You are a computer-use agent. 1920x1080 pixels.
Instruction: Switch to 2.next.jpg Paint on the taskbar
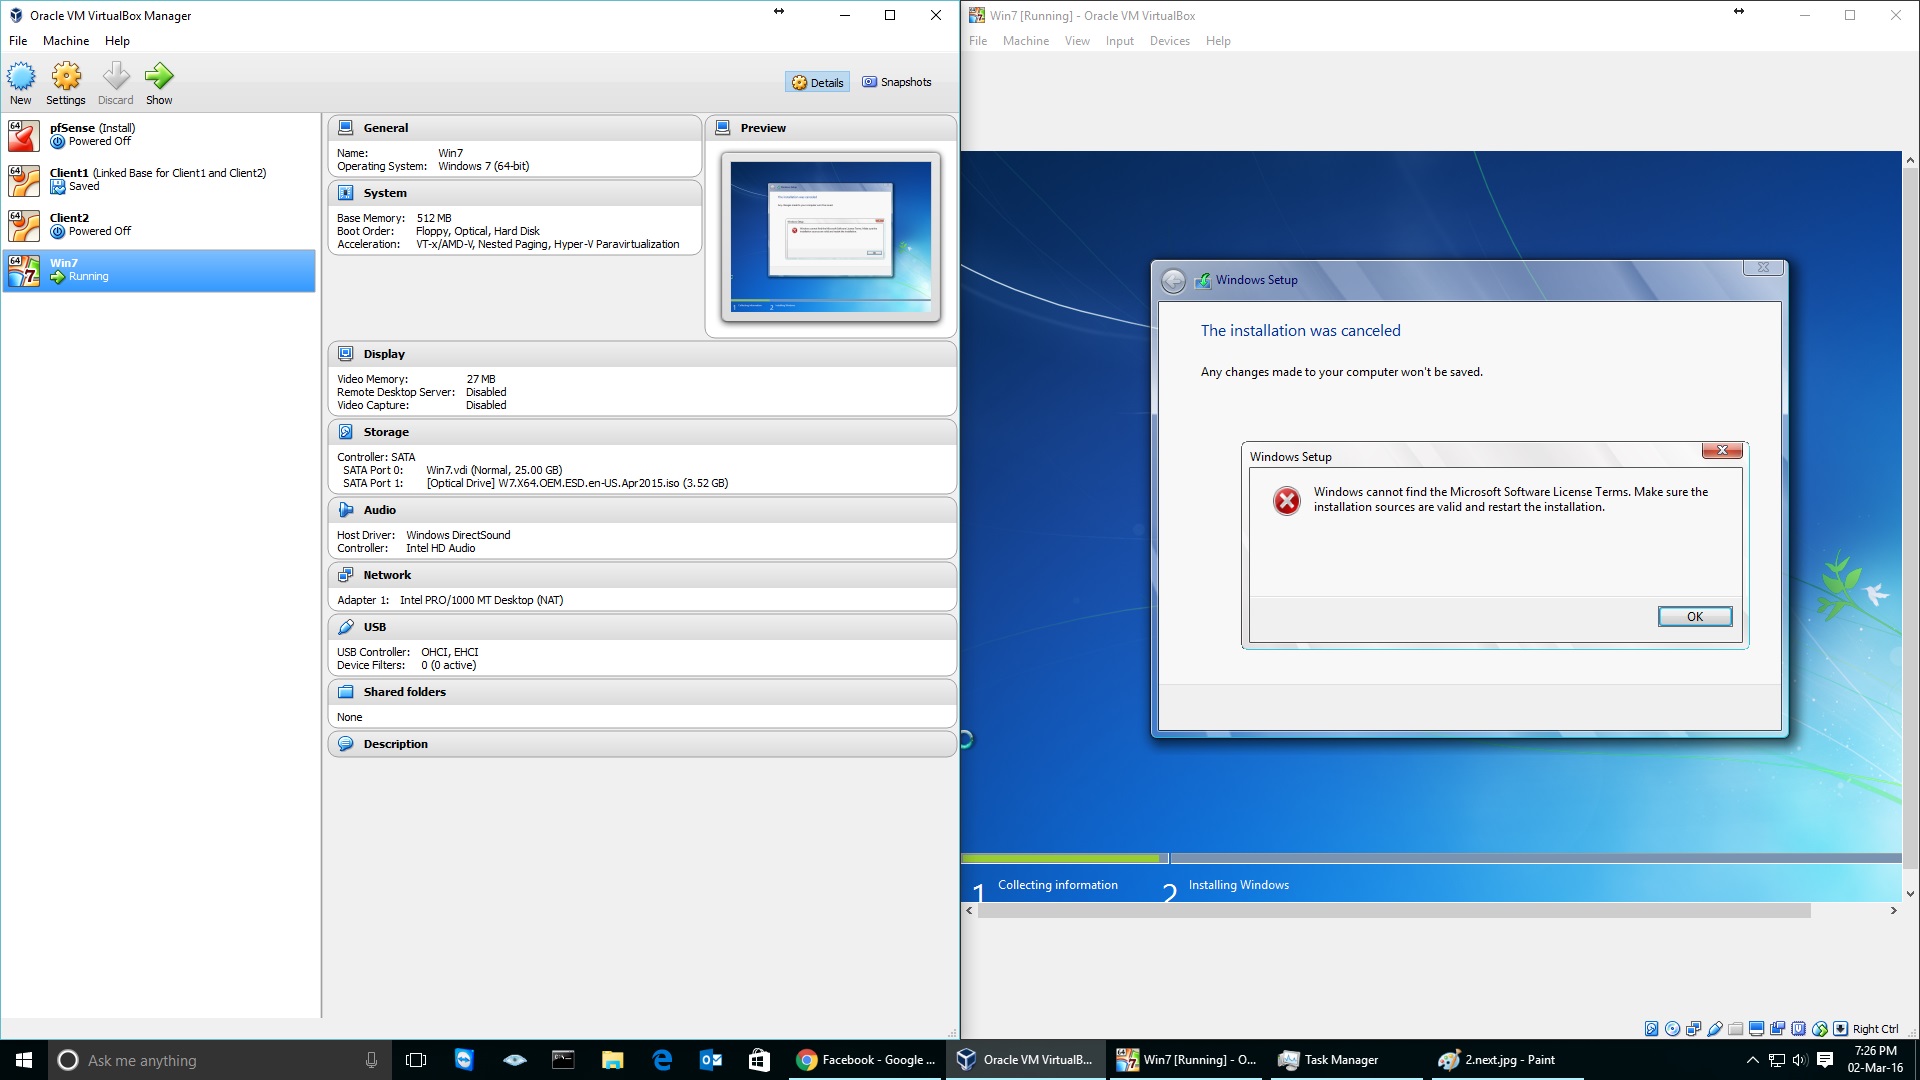(x=1507, y=1060)
